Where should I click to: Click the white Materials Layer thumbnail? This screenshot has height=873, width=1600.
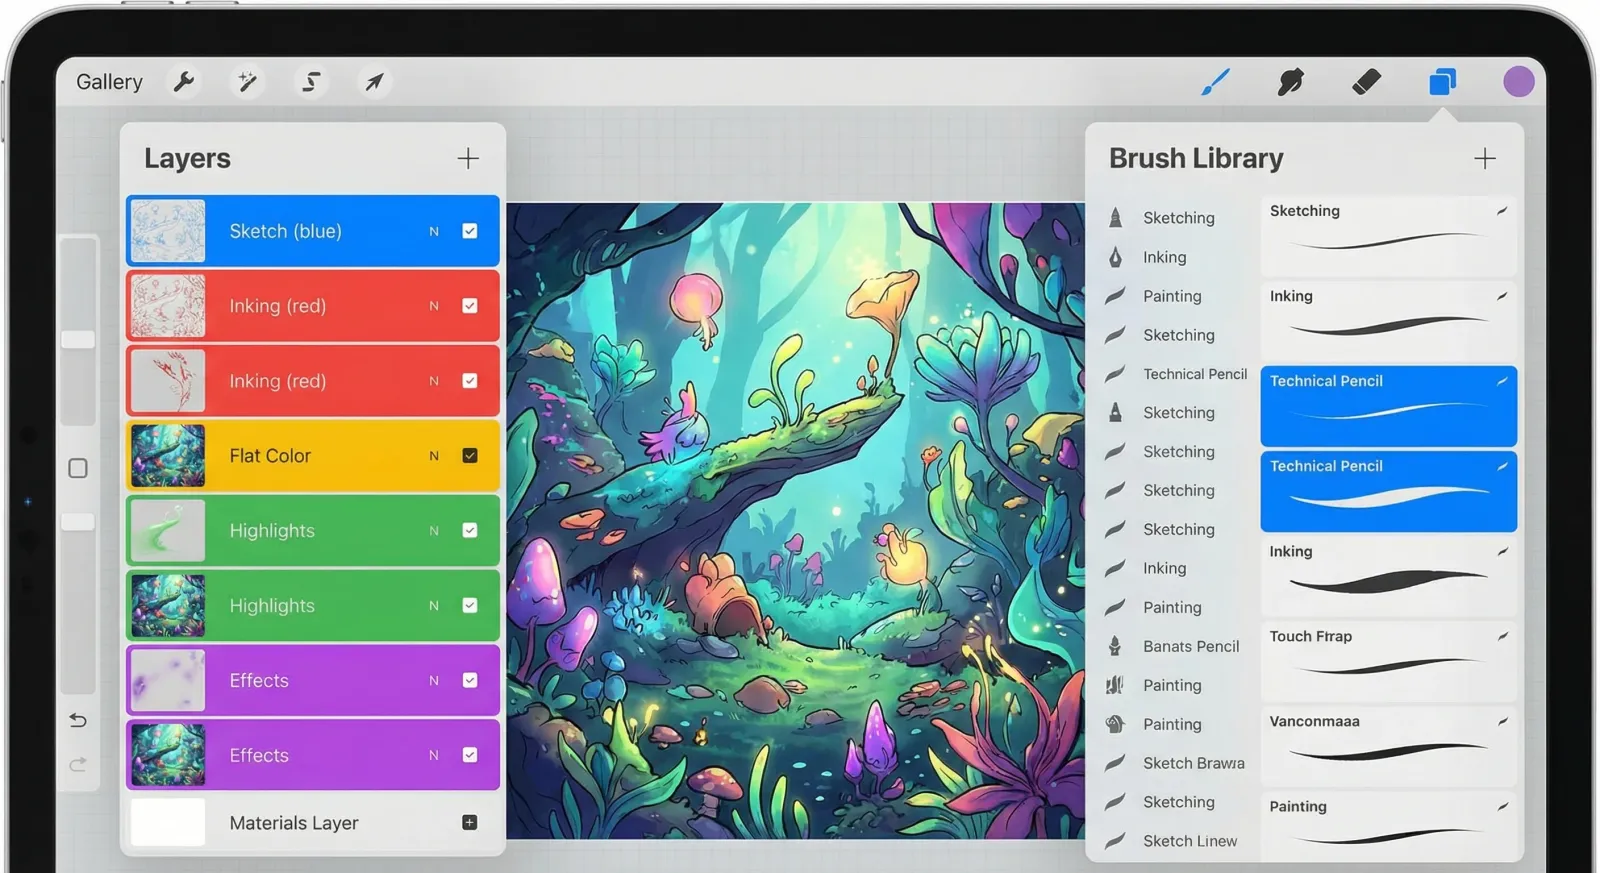(x=168, y=822)
